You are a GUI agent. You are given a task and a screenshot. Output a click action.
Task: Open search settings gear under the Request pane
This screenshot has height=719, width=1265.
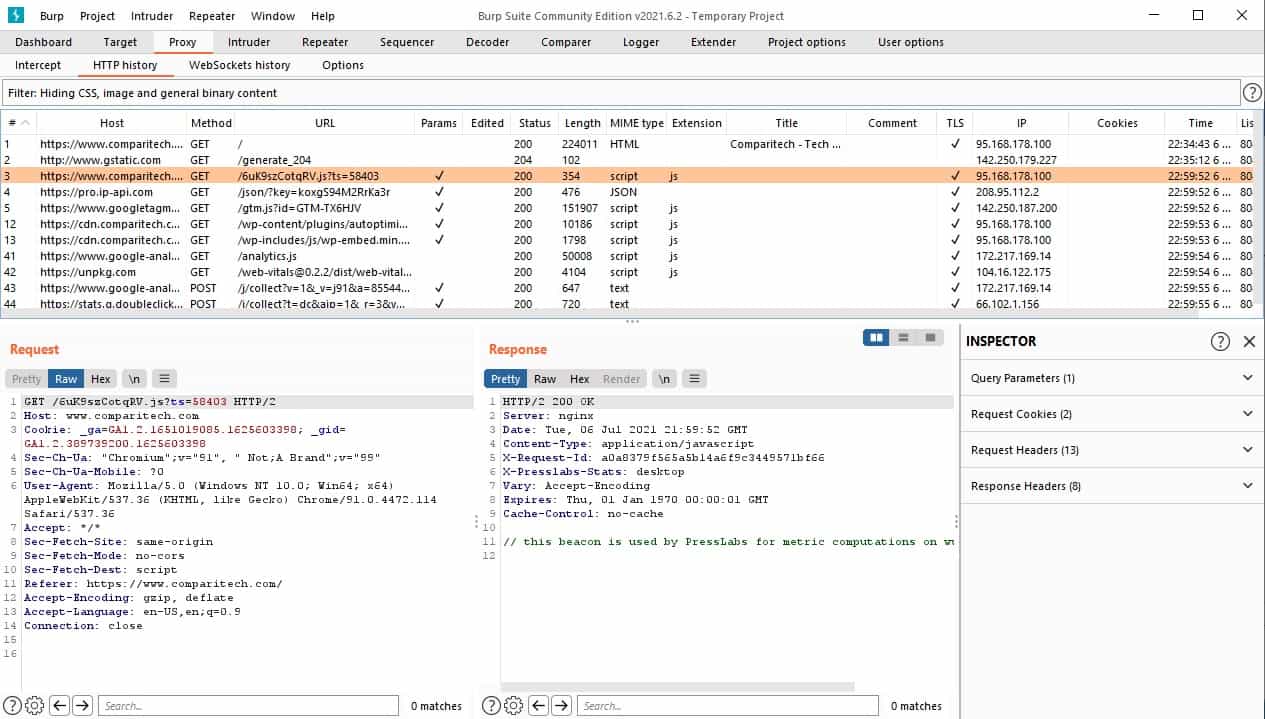(34, 706)
